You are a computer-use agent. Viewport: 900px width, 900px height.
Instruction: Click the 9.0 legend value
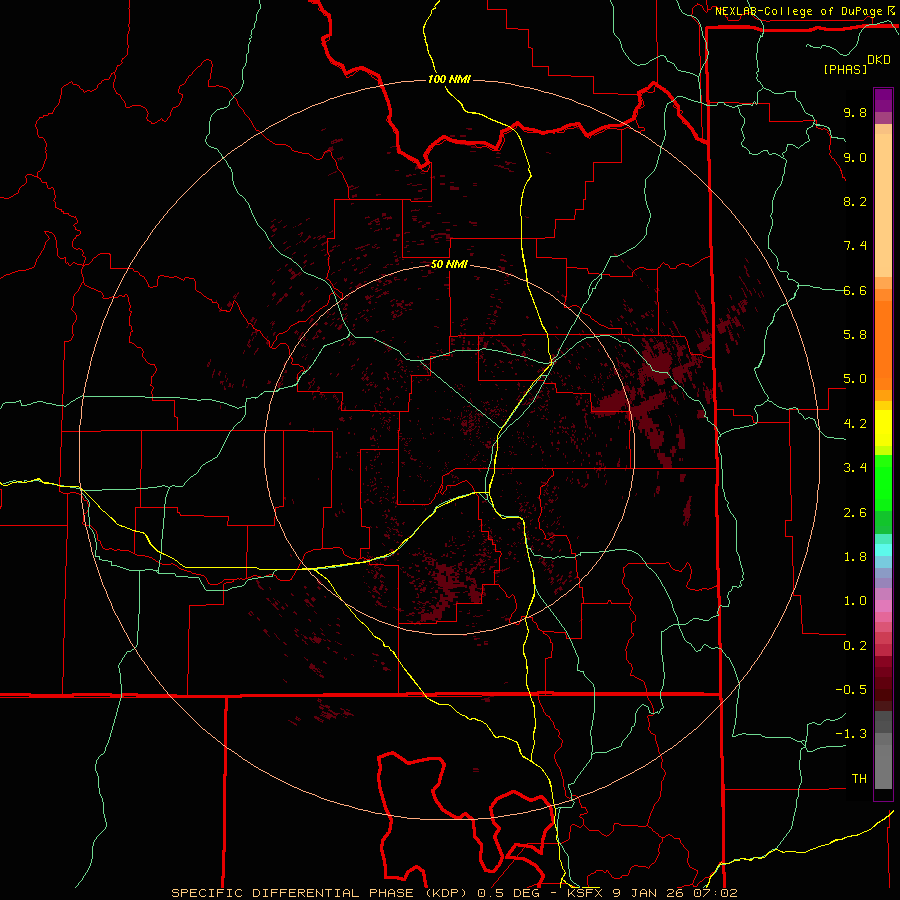(x=855, y=157)
